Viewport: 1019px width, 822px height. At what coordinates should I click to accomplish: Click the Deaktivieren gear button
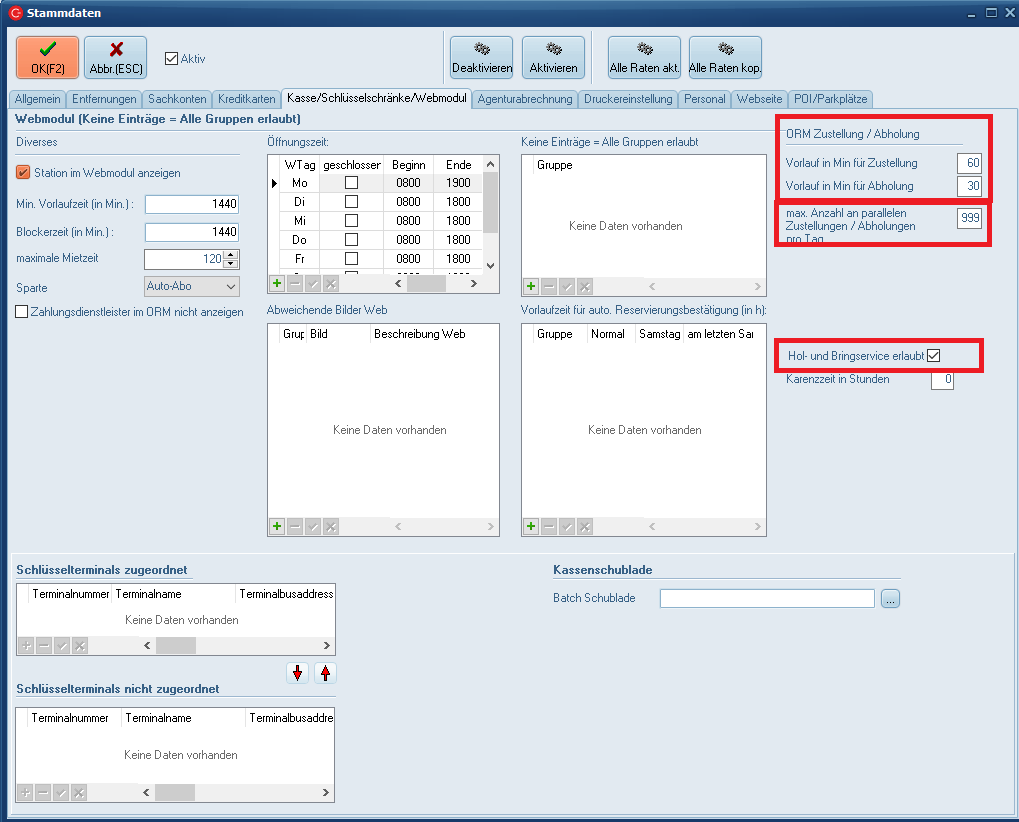tap(481, 57)
